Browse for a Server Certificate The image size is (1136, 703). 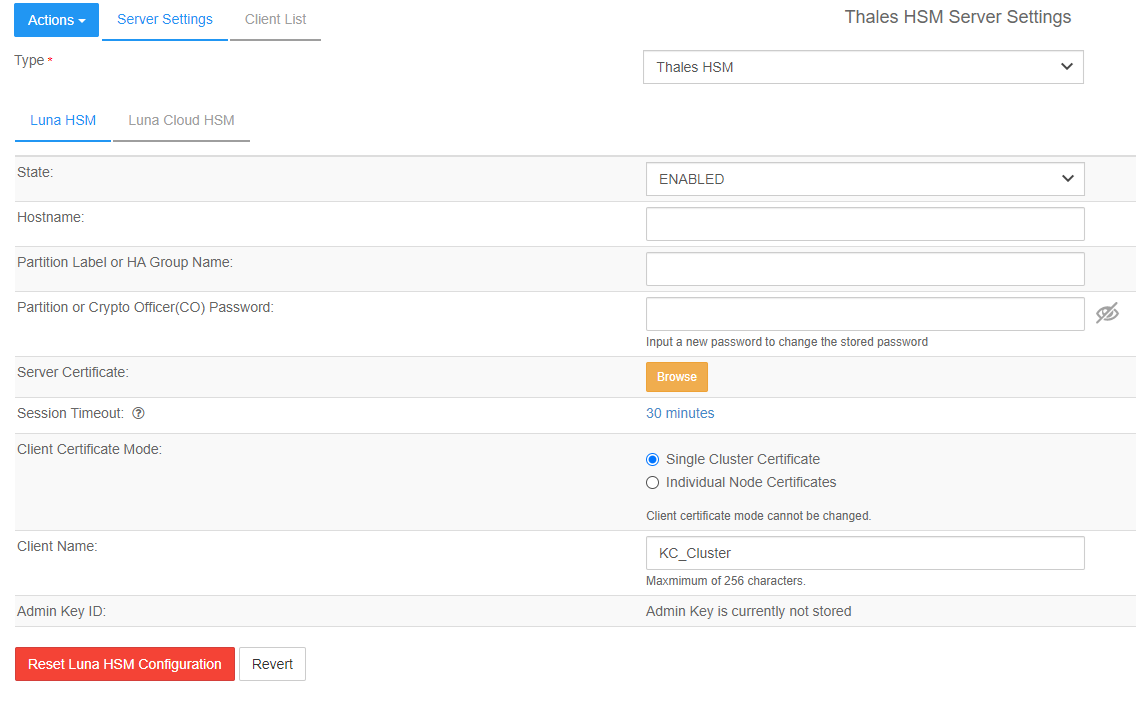click(x=677, y=377)
